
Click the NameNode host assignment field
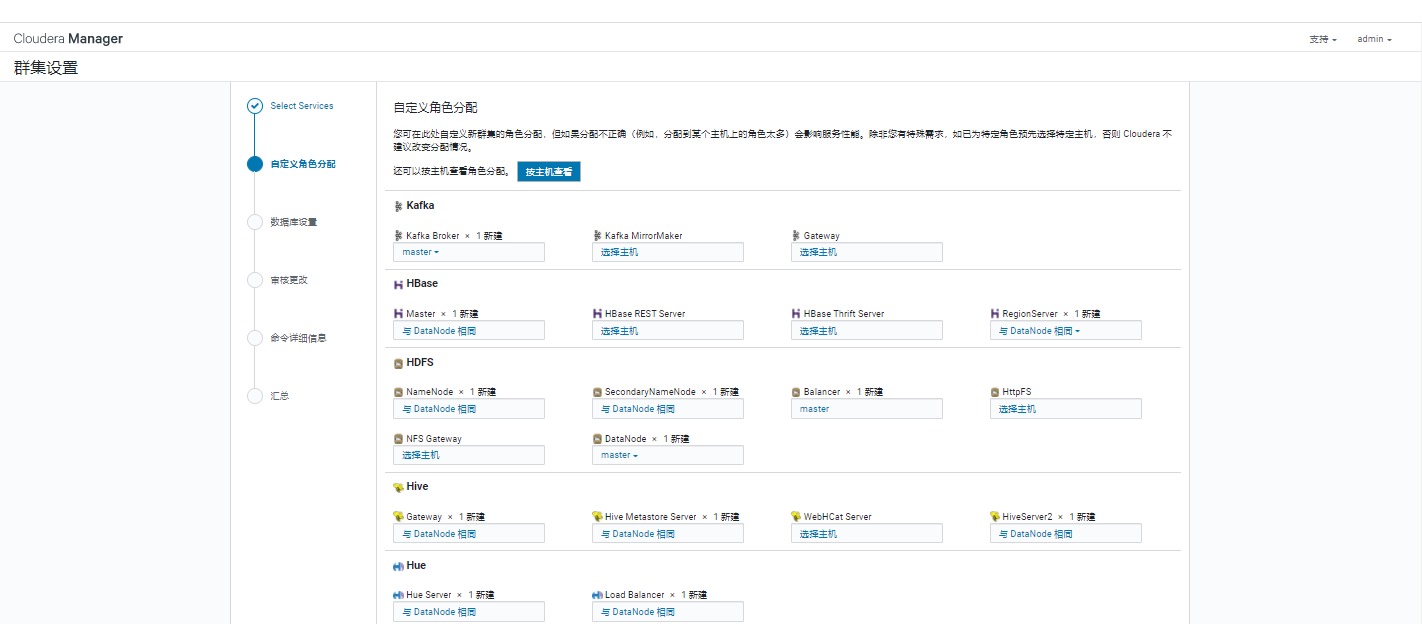tap(469, 408)
